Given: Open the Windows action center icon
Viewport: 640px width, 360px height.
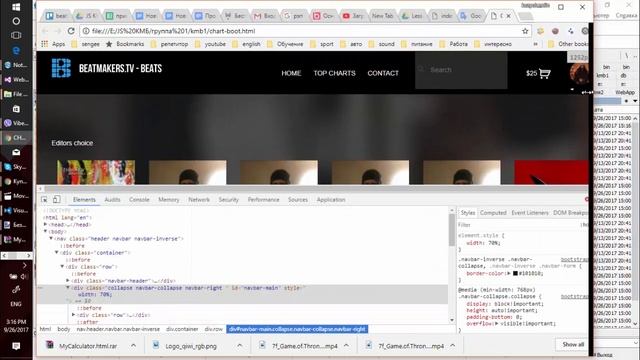Looking at the screenshot, I should [x=16, y=346].
